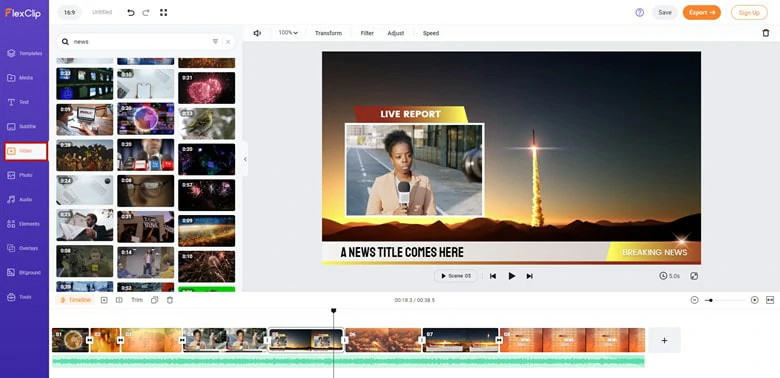Open transition between scenes 01 and 02
The width and height of the screenshot is (780, 378).
coord(90,340)
